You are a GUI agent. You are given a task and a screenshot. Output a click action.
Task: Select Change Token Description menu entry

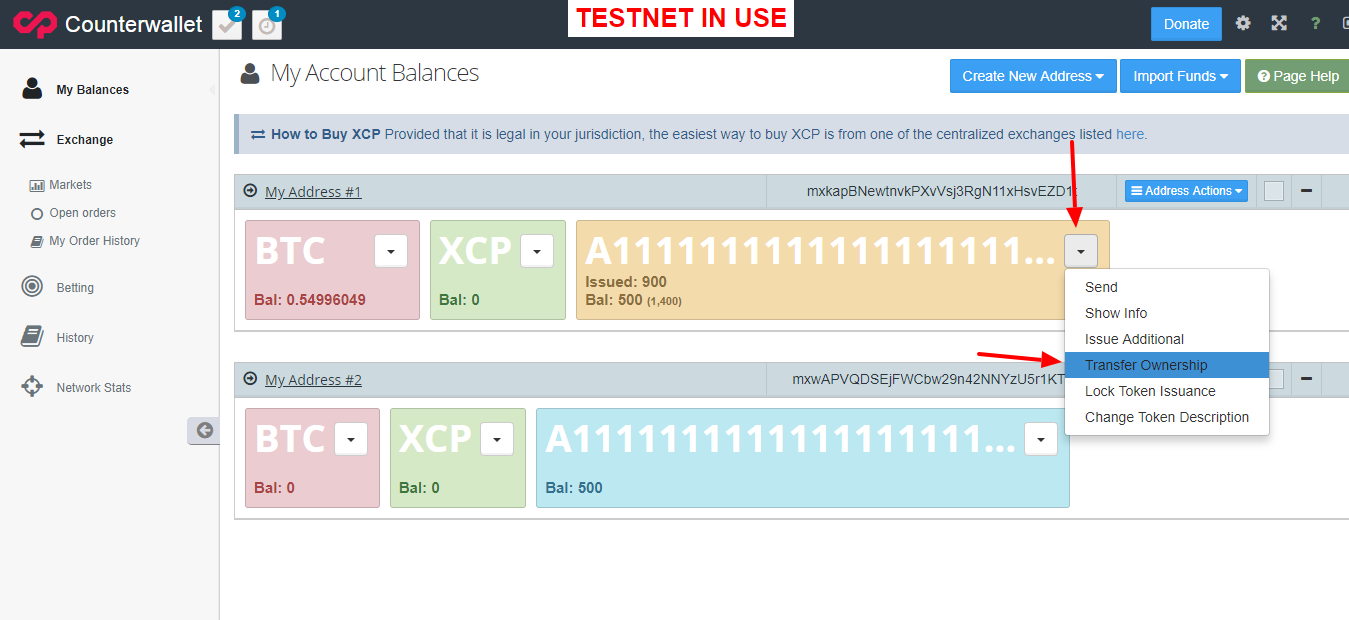(1167, 417)
